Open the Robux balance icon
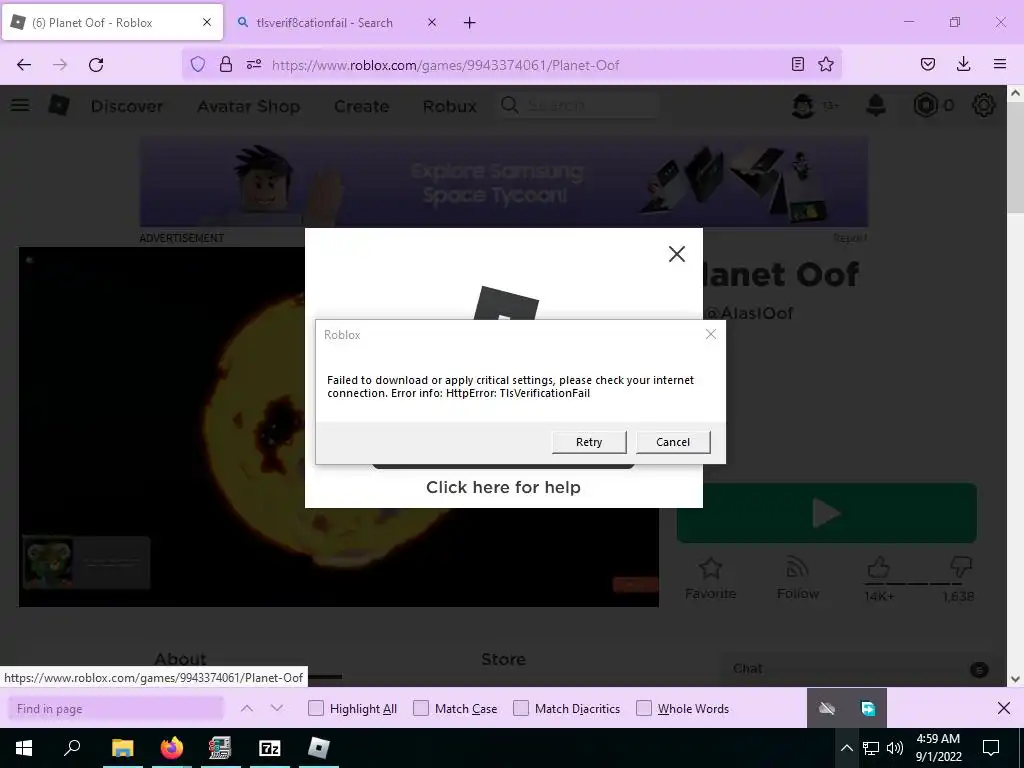 pos(925,105)
